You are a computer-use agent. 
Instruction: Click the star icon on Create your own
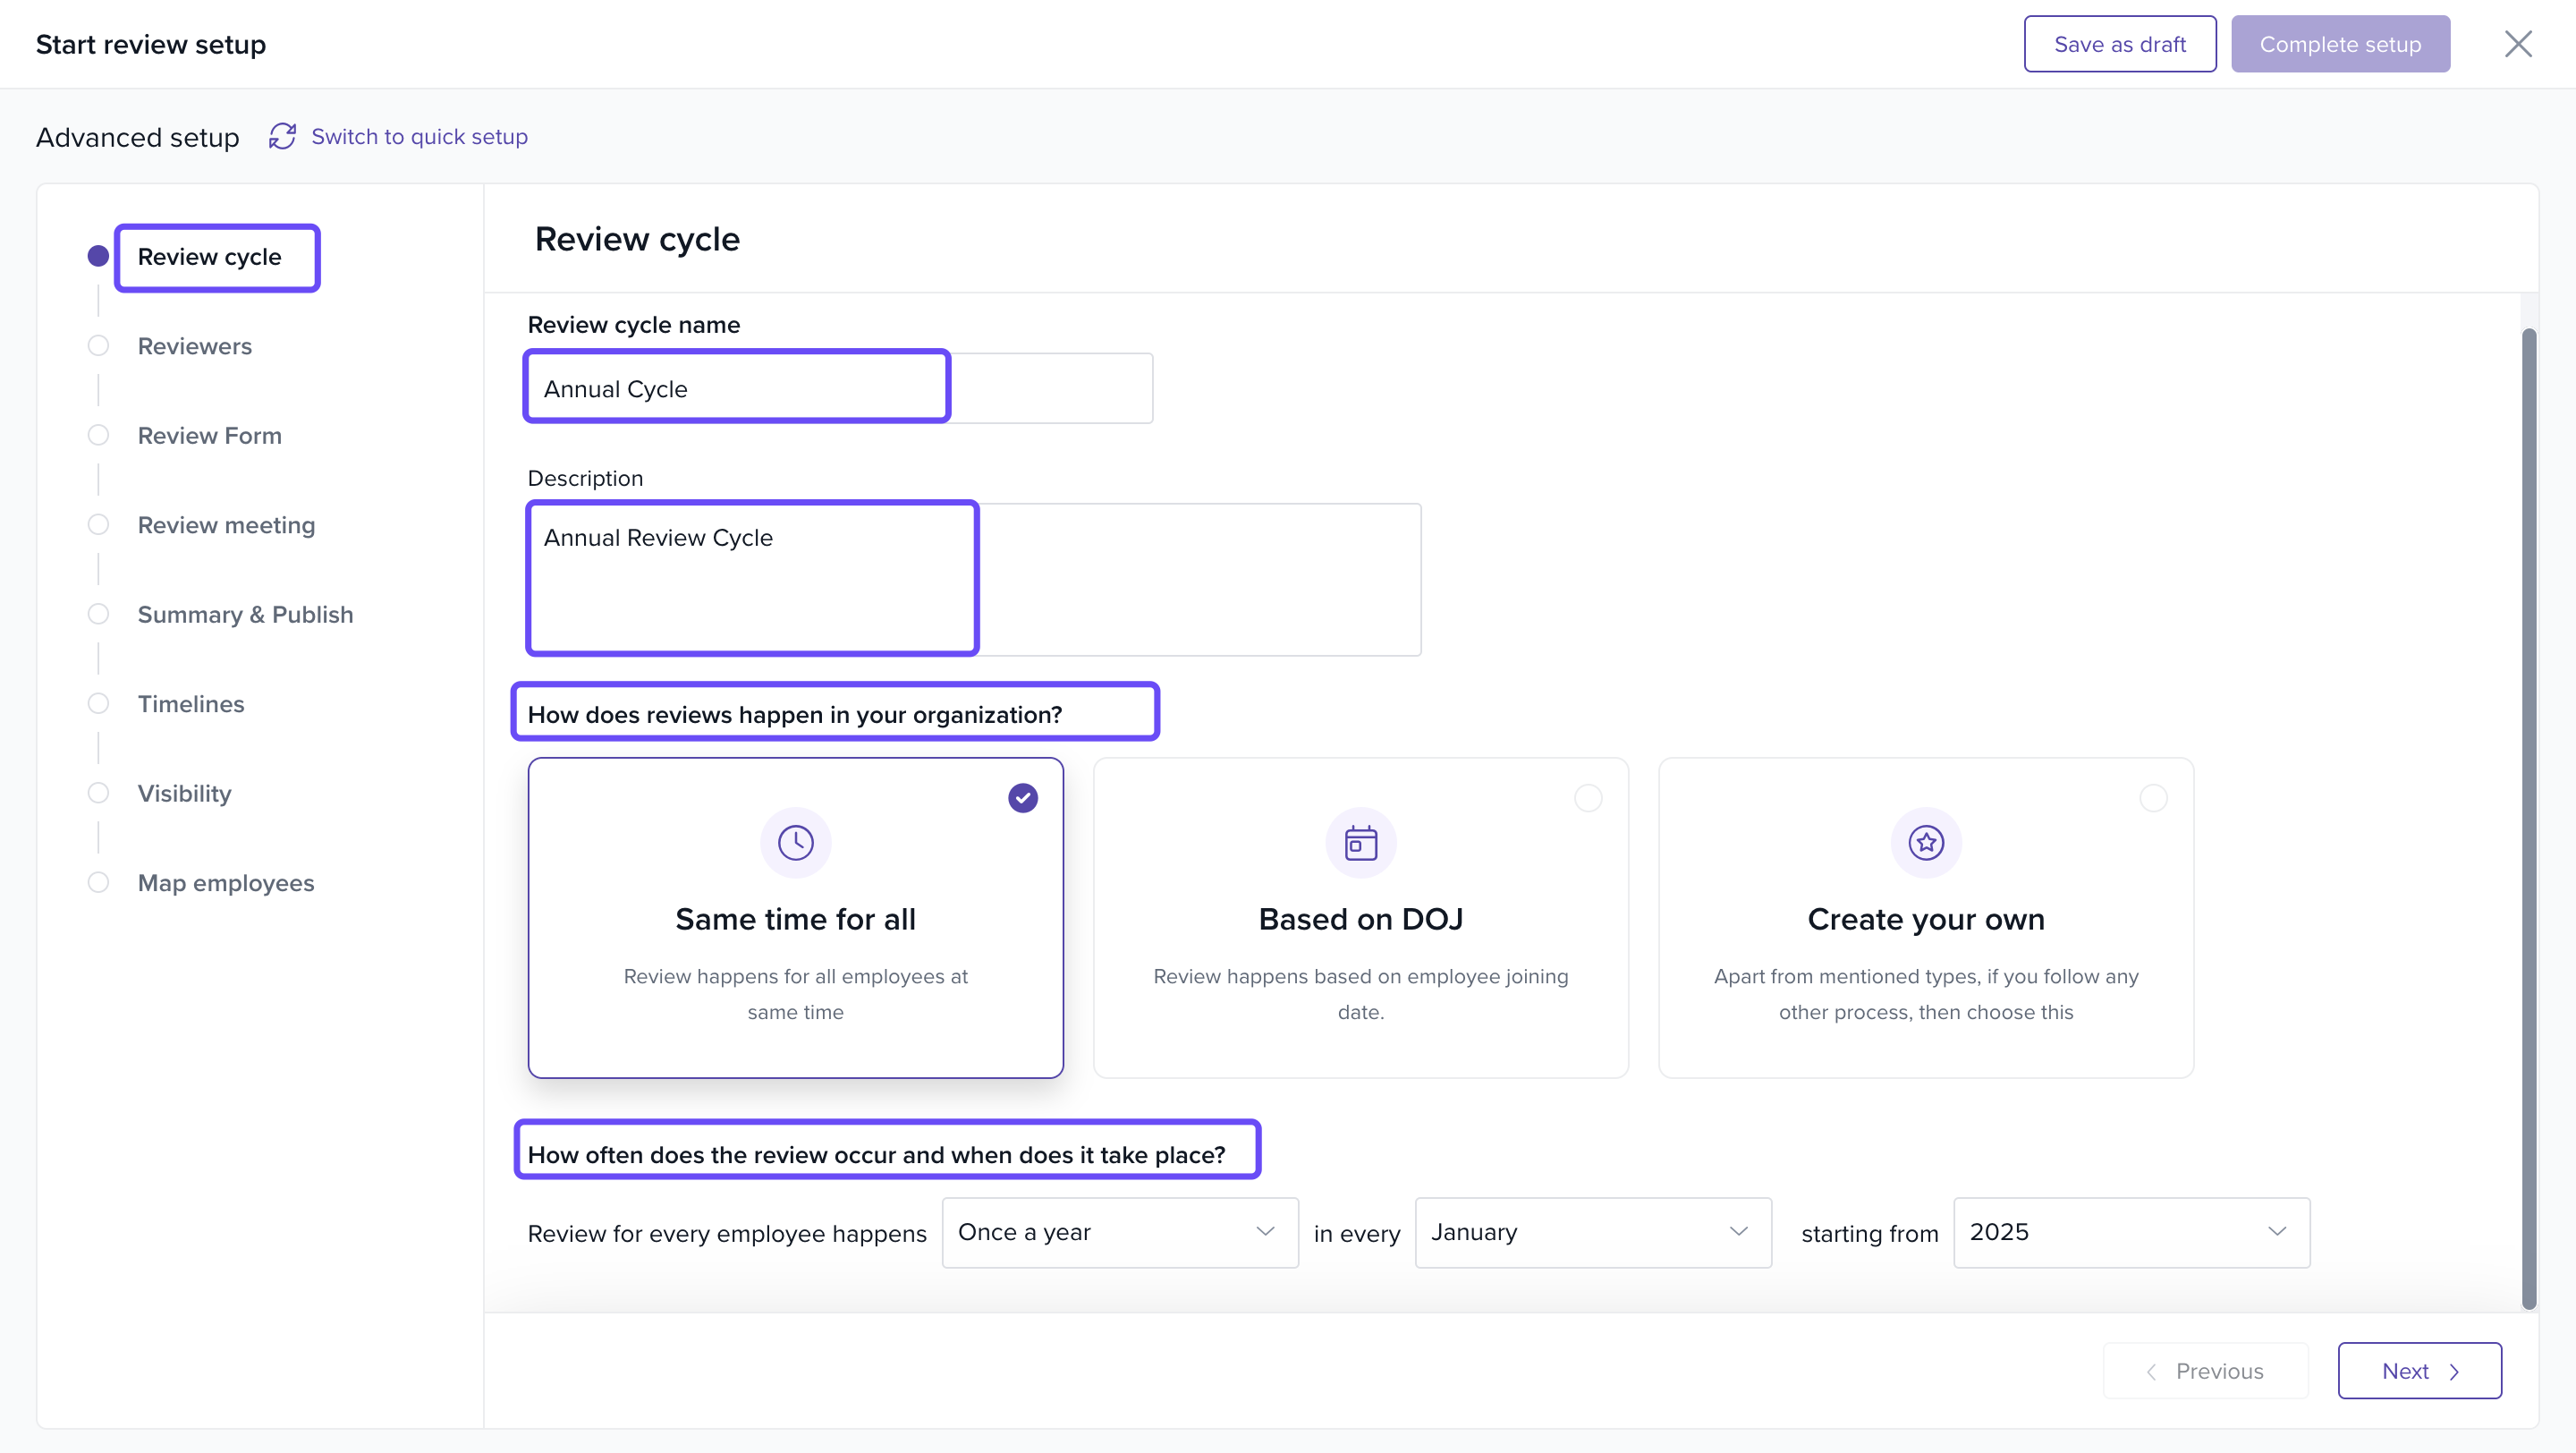1925,842
